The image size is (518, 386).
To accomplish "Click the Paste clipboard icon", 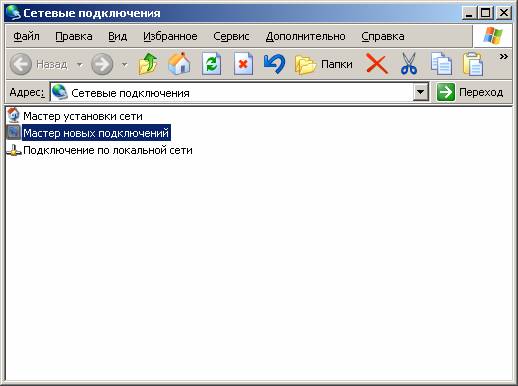I will click(473, 64).
